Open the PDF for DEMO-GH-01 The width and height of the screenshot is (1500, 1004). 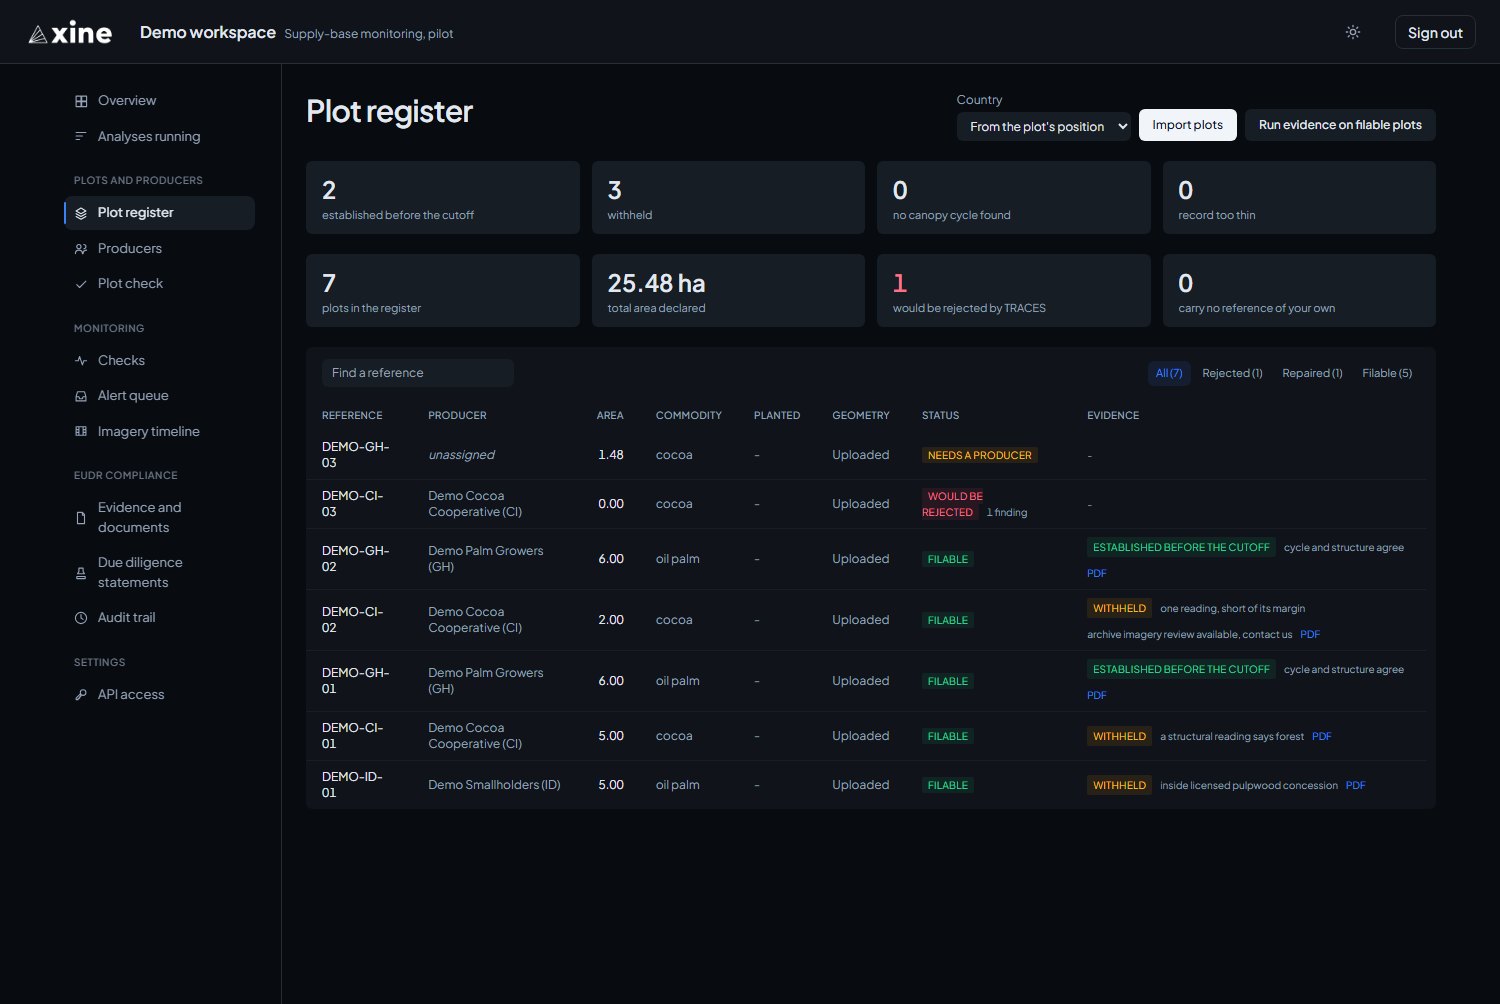coord(1096,695)
